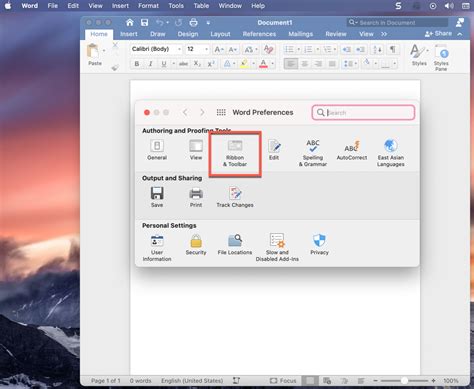Image resolution: width=474 pixels, height=389 pixels.
Task: Open Spelling & Grammar preferences
Action: click(x=313, y=153)
